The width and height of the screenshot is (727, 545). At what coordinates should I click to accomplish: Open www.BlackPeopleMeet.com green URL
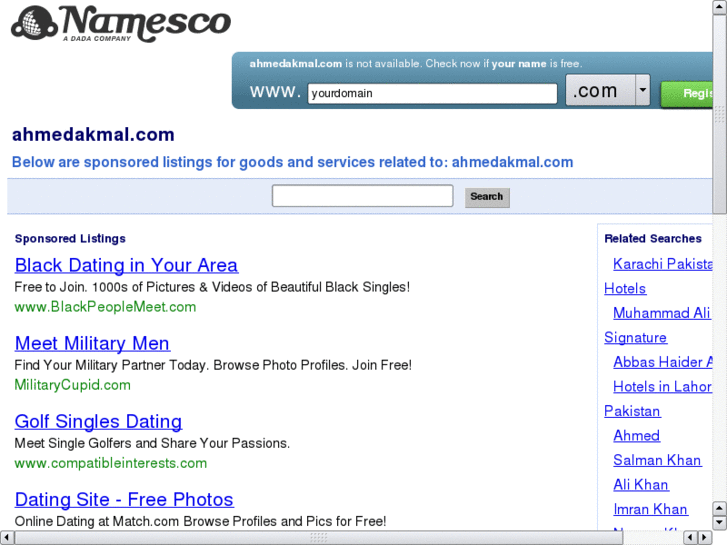coord(105,307)
